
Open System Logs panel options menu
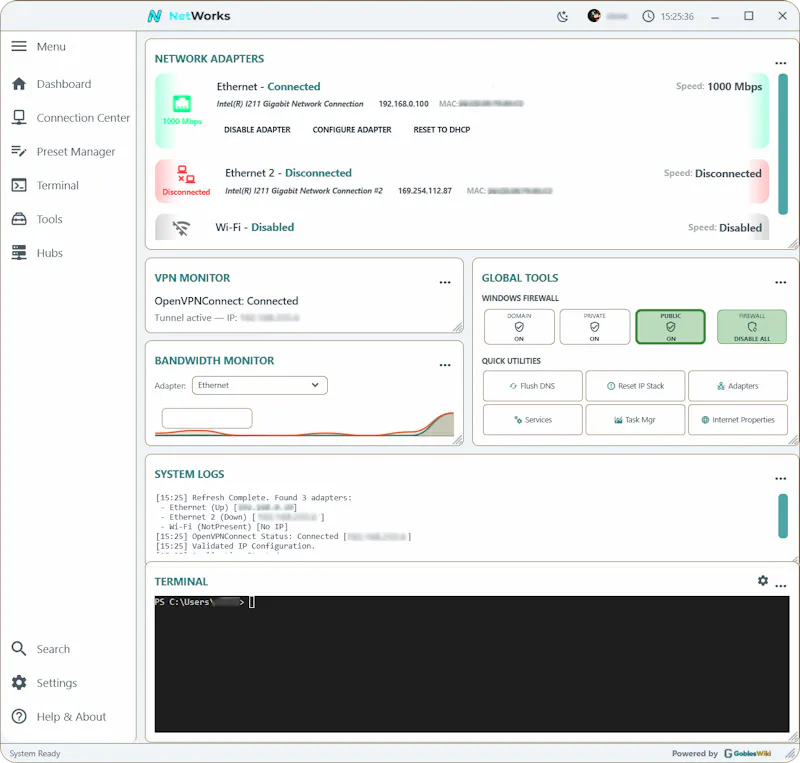tap(780, 479)
